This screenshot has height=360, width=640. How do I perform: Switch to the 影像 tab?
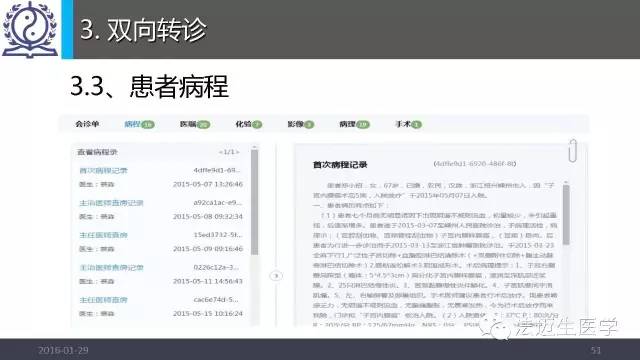pyautogui.click(x=300, y=124)
